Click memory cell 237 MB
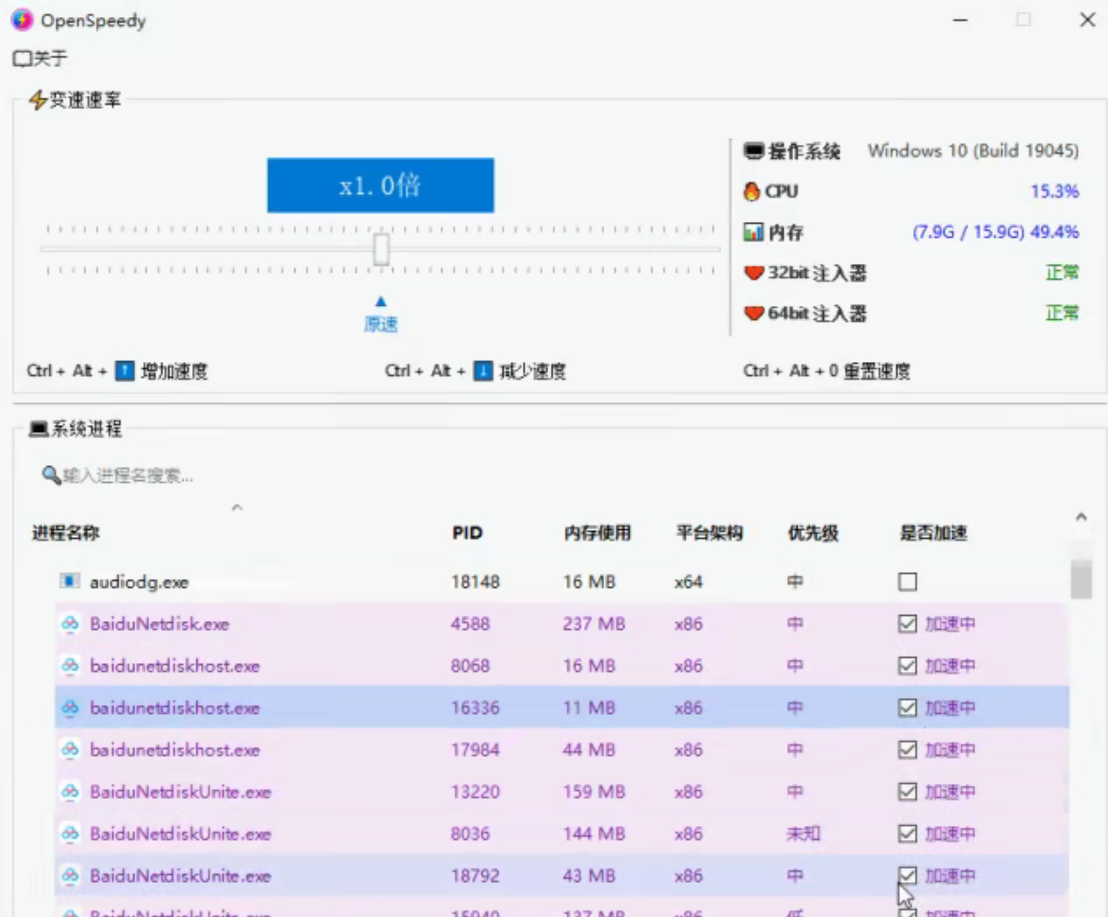The image size is (1108, 917). tap(594, 624)
